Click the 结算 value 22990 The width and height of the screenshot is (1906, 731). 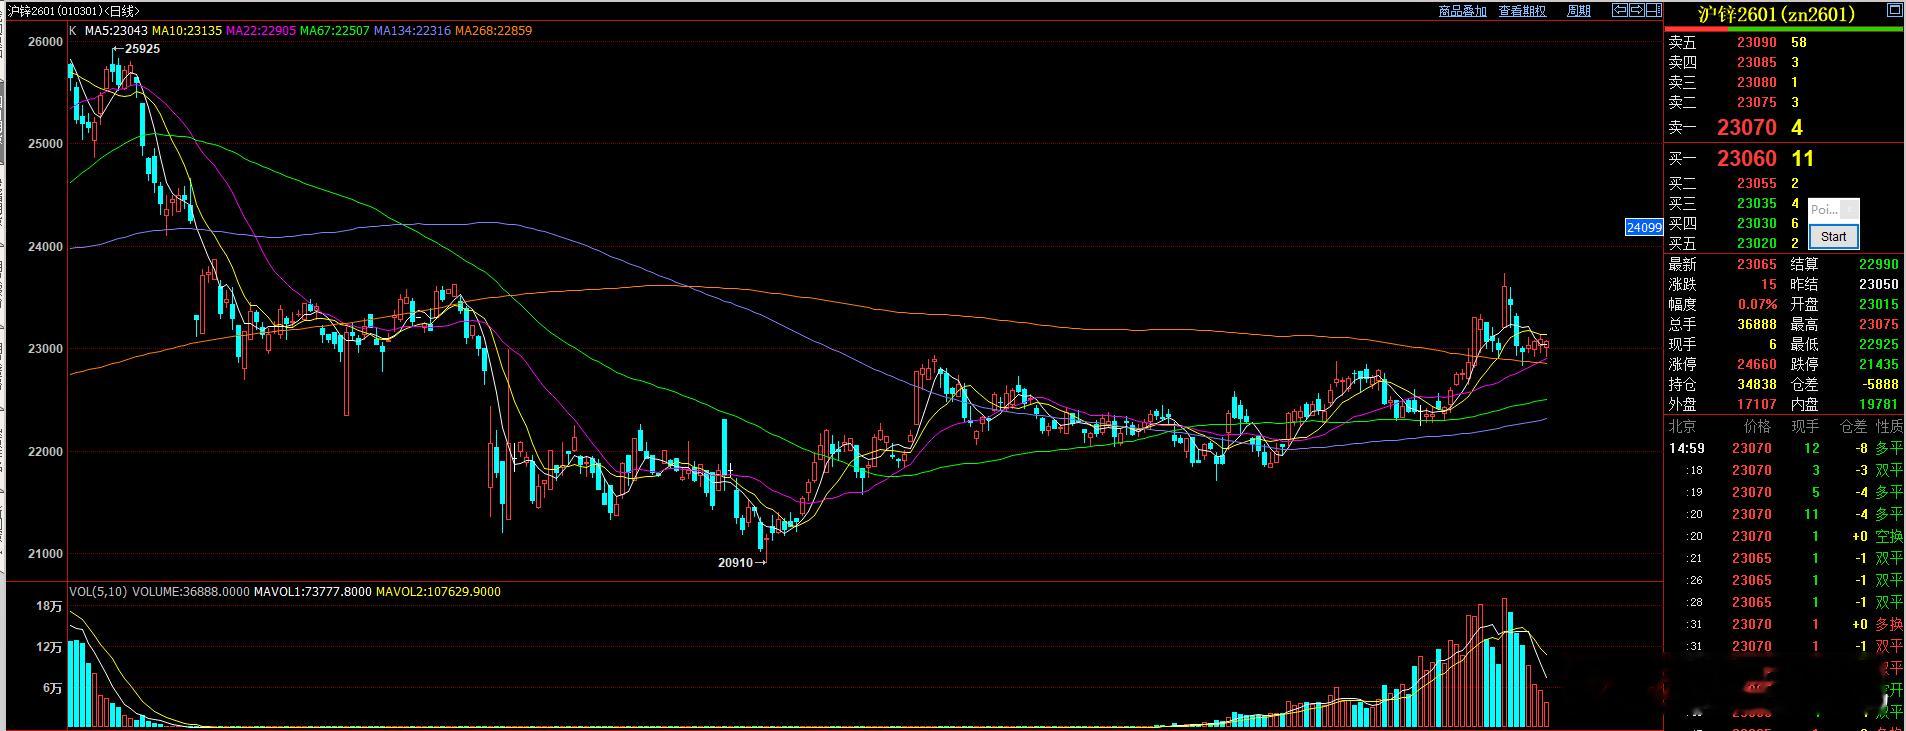1879,264
